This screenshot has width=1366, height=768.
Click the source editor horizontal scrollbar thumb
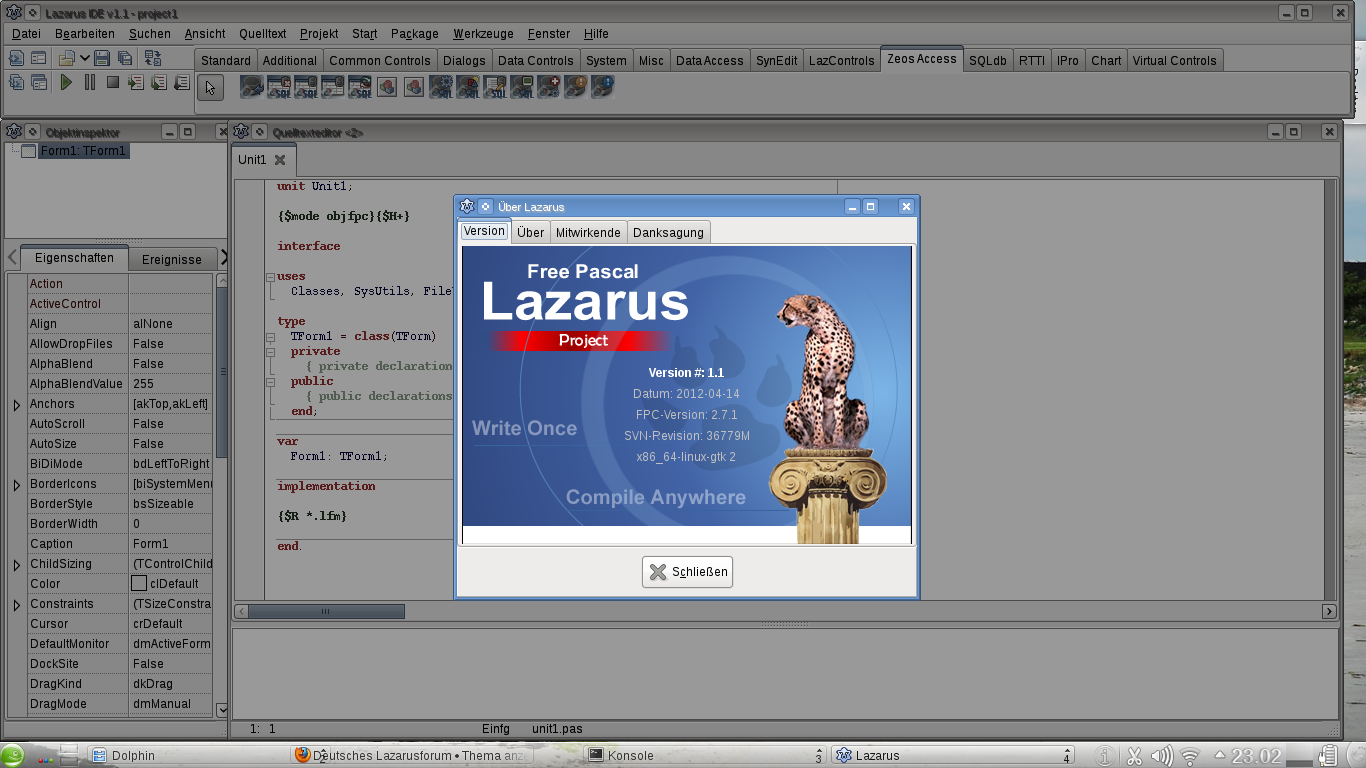(x=326, y=611)
